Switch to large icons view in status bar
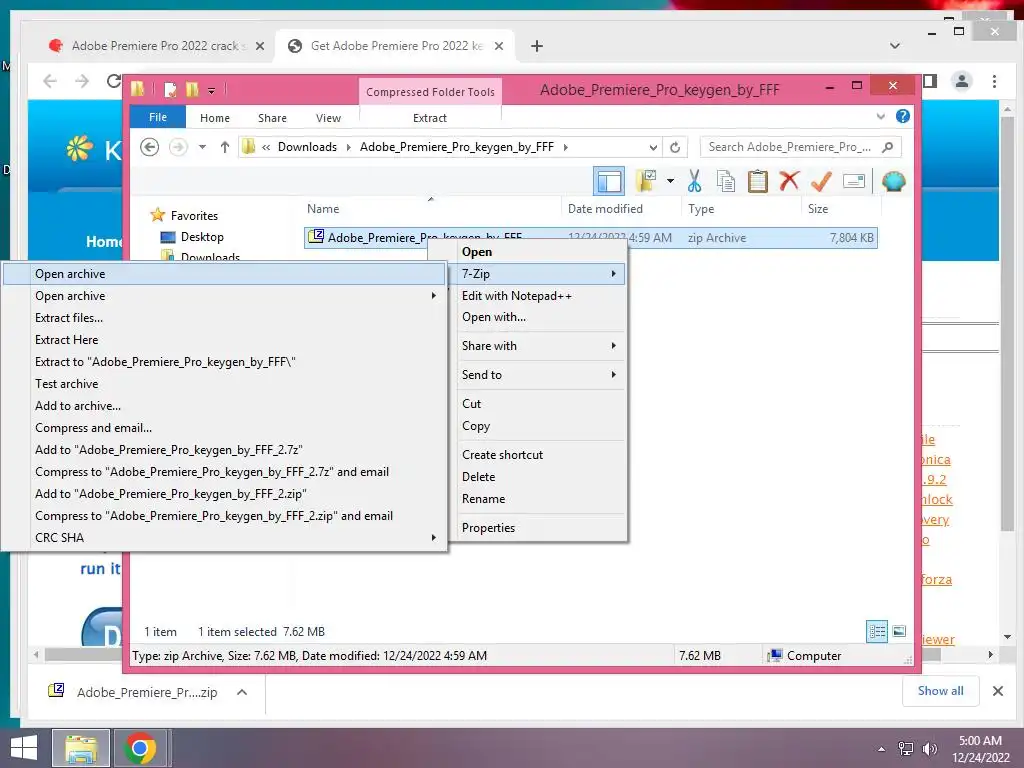1024x768 pixels. pos(899,632)
